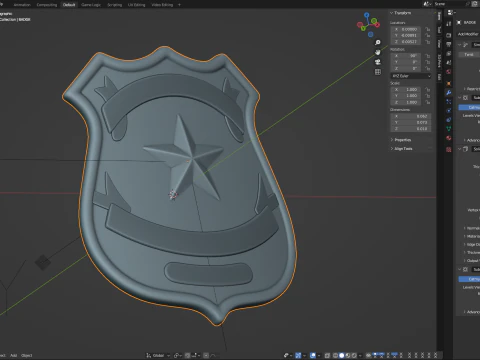Add a new workspace with plus button

(179, 5)
